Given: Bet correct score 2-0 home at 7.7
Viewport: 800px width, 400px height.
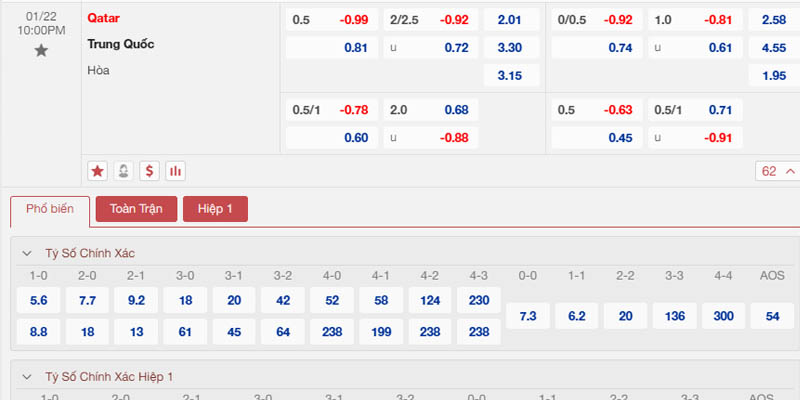Looking at the screenshot, I should point(87,300).
